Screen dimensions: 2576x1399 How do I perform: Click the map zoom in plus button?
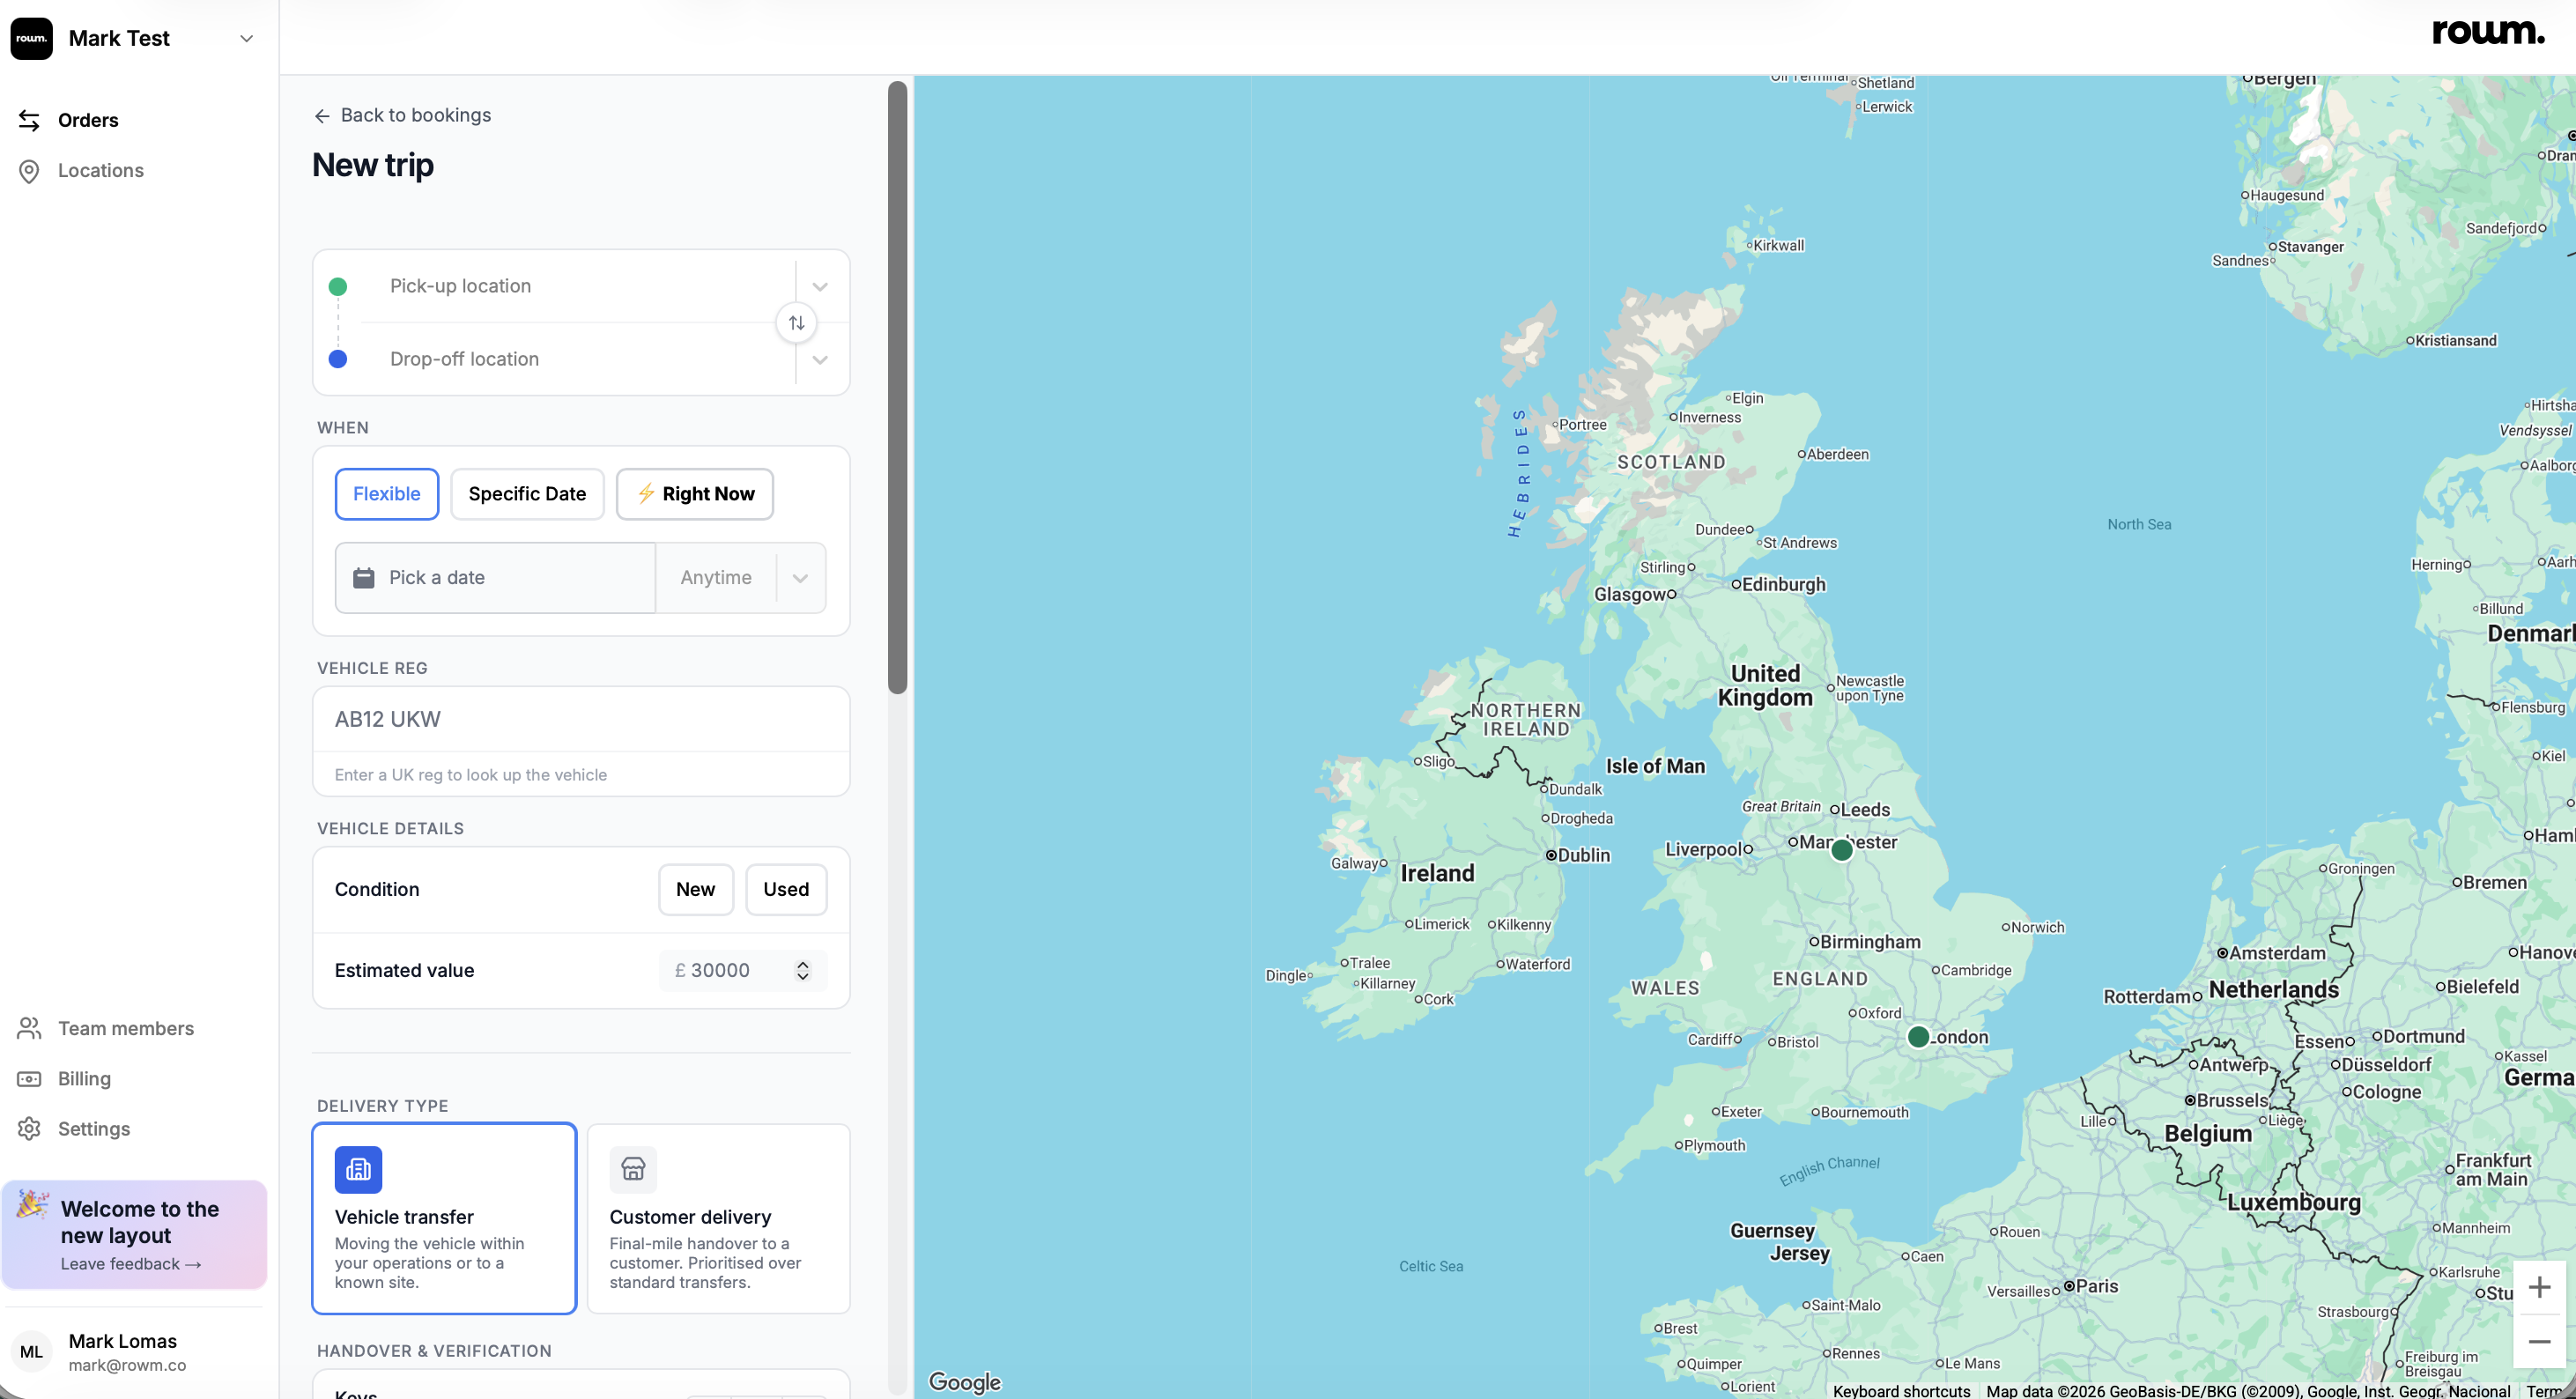pos(2539,1286)
